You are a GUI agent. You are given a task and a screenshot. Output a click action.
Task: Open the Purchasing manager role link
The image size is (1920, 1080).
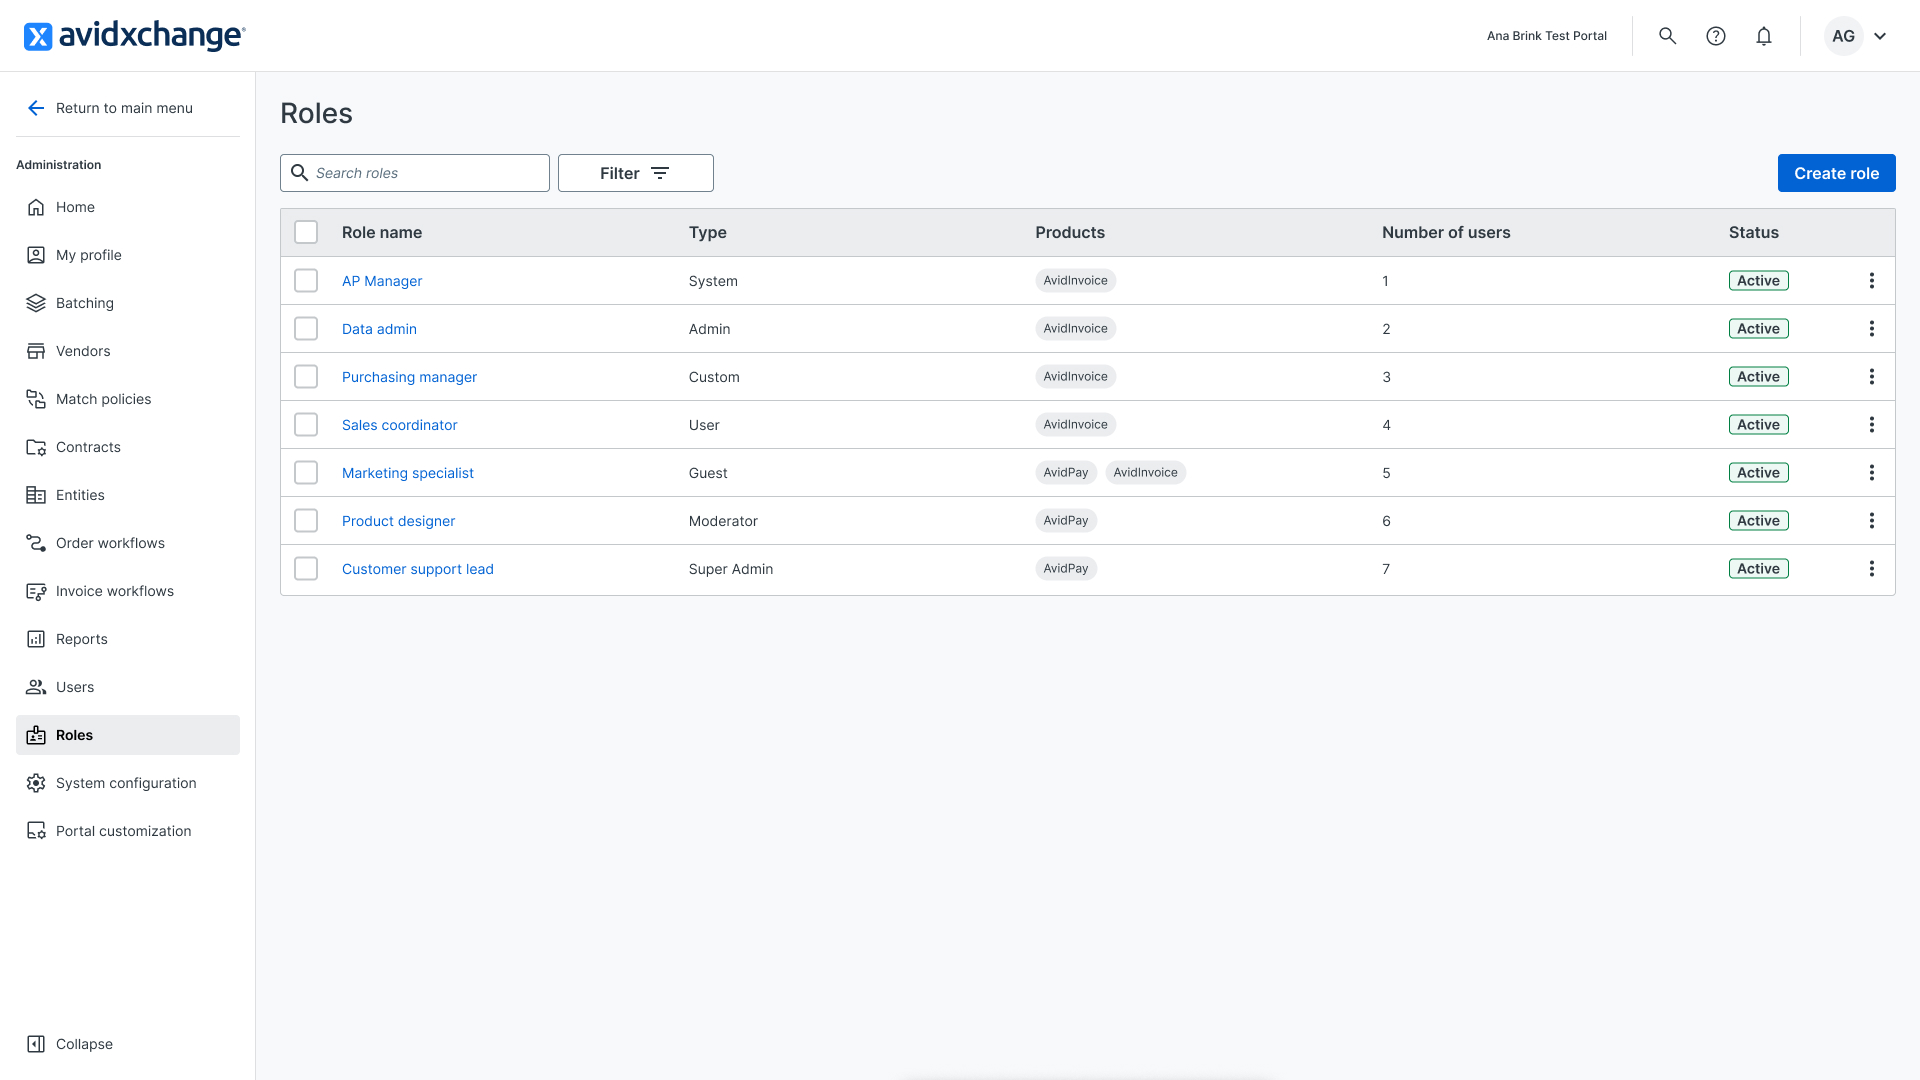pyautogui.click(x=409, y=377)
